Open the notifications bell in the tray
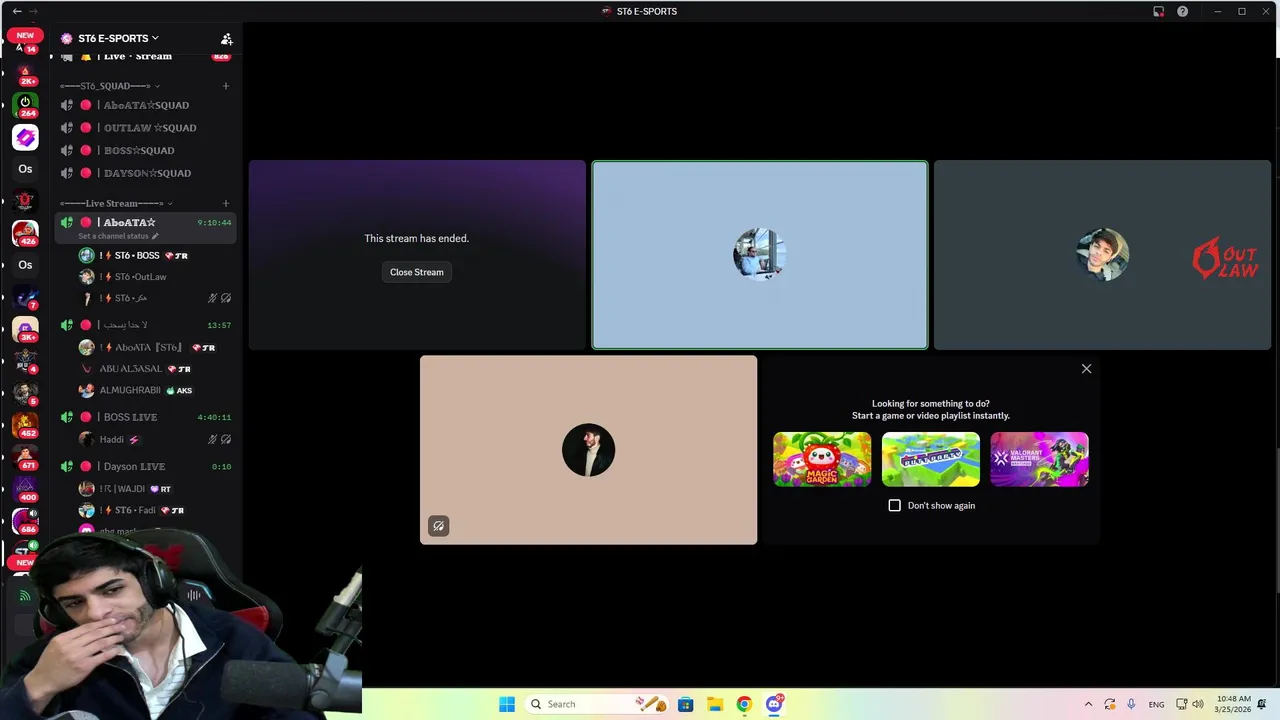Viewport: 1280px width, 720px height. [x=1263, y=704]
